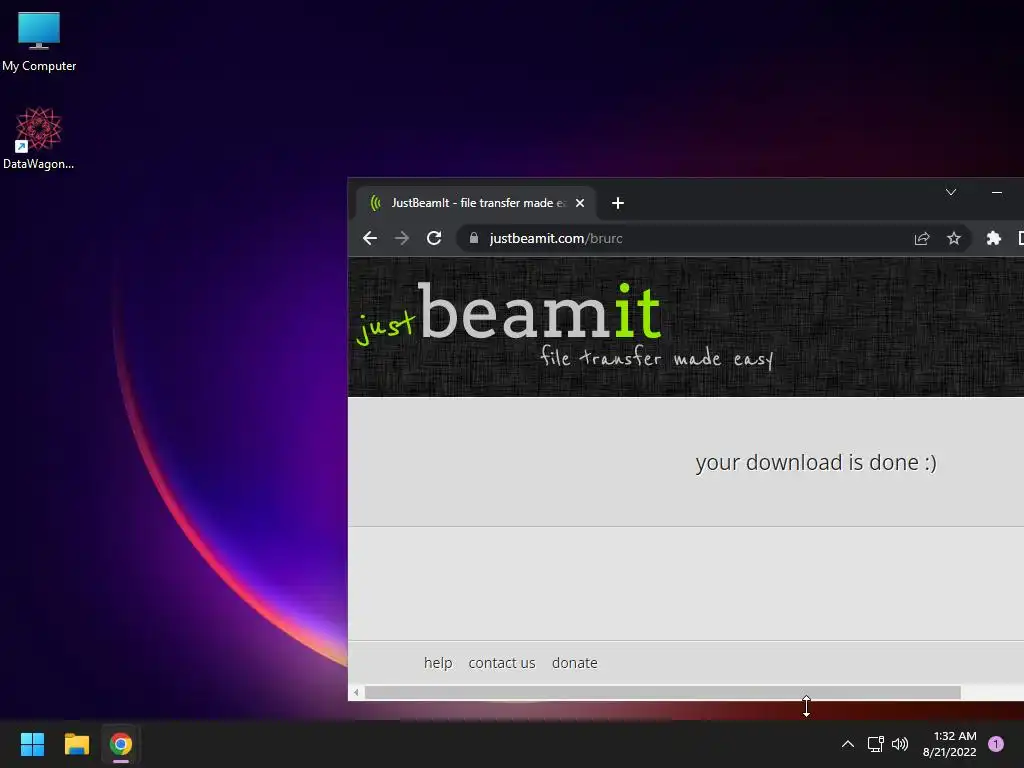Open the Chrome extensions puzzle icon
The width and height of the screenshot is (1024, 768).
pos(993,238)
